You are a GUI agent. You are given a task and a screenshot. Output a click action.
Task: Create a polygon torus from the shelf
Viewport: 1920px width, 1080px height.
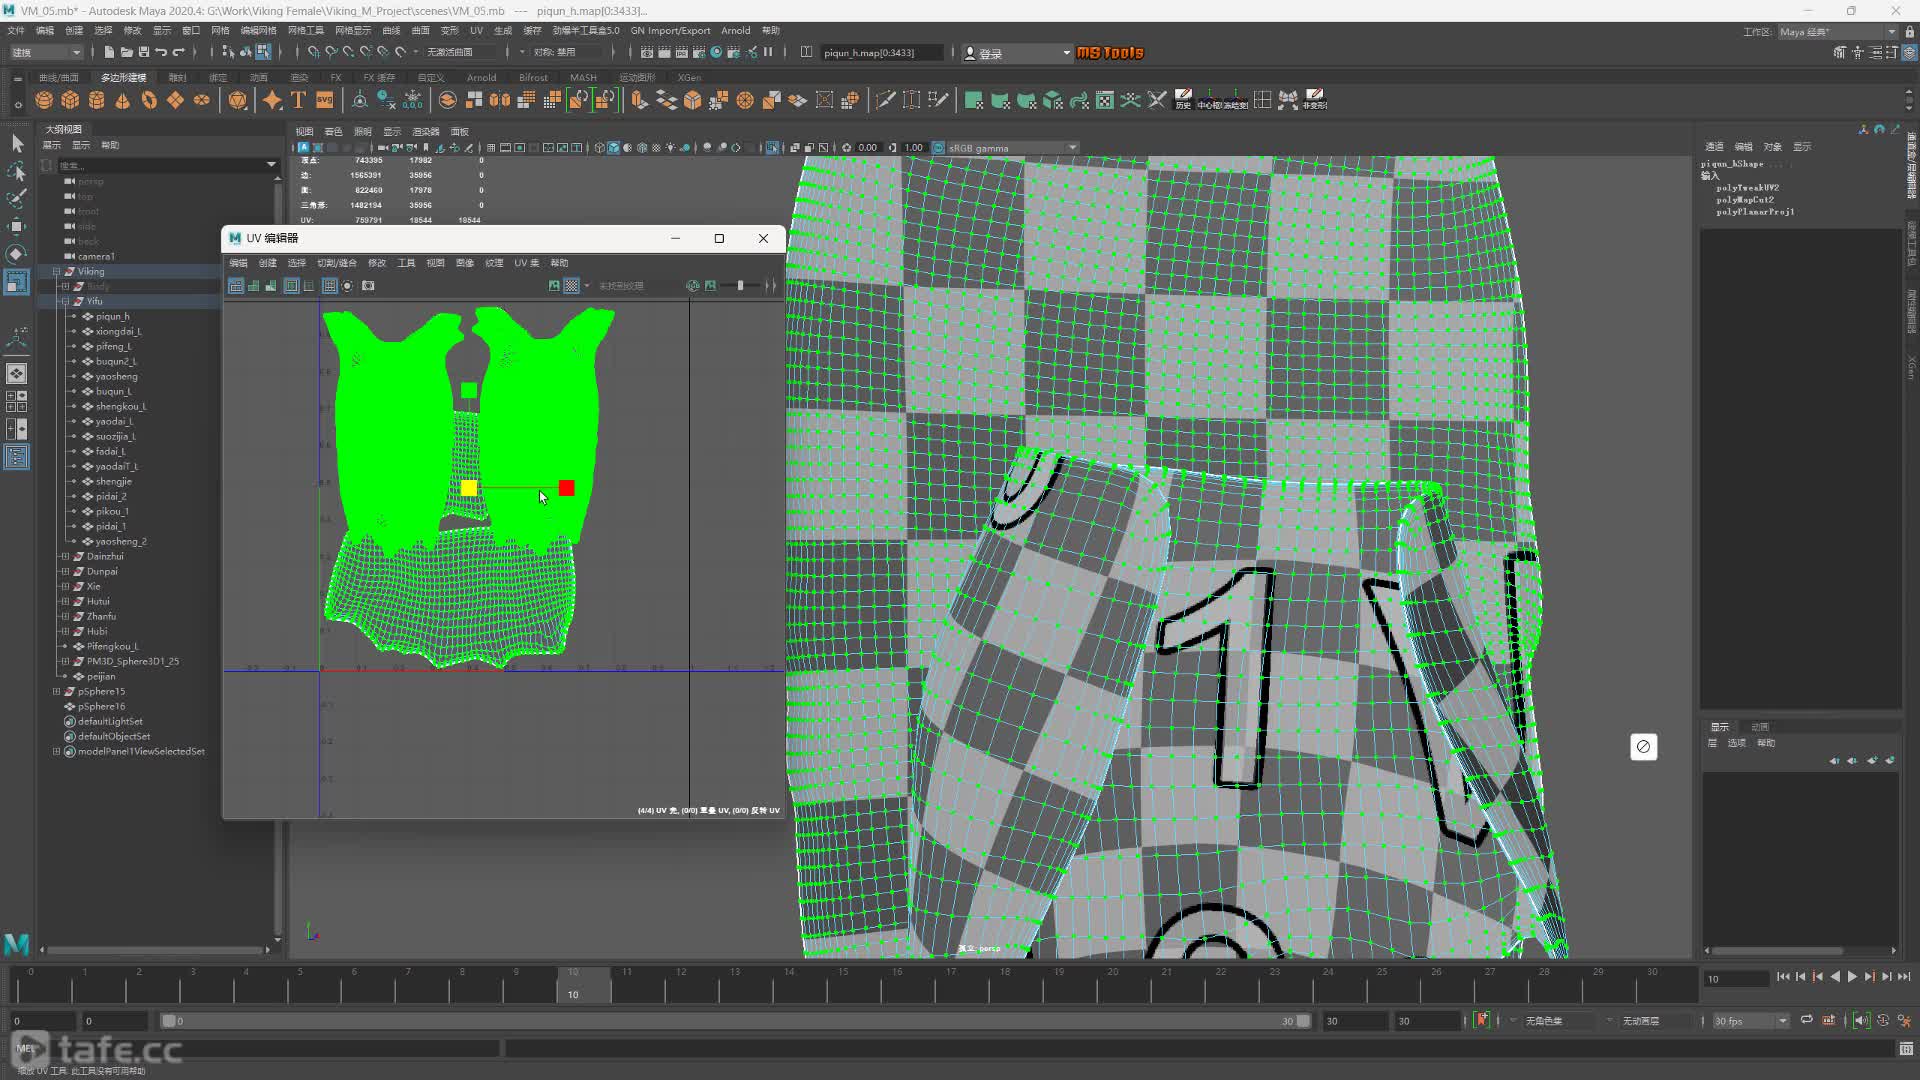click(148, 100)
